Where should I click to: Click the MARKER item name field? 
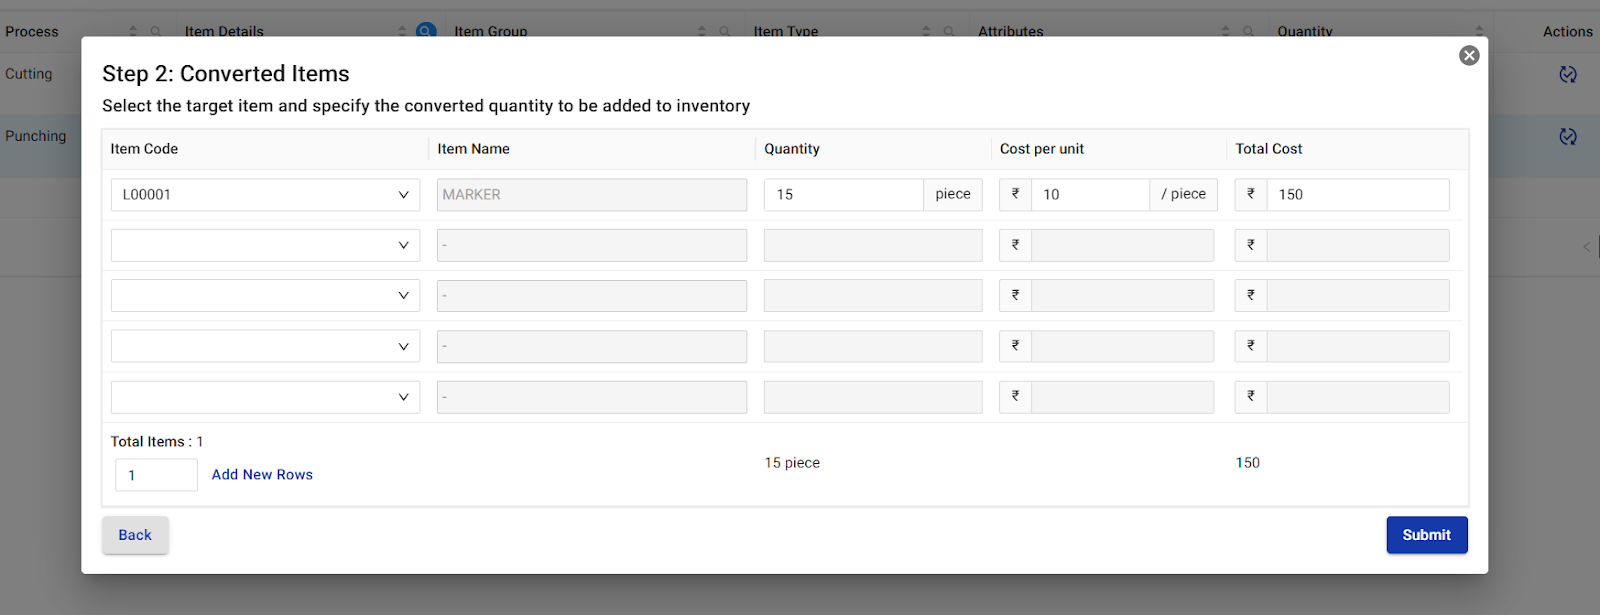[591, 195]
